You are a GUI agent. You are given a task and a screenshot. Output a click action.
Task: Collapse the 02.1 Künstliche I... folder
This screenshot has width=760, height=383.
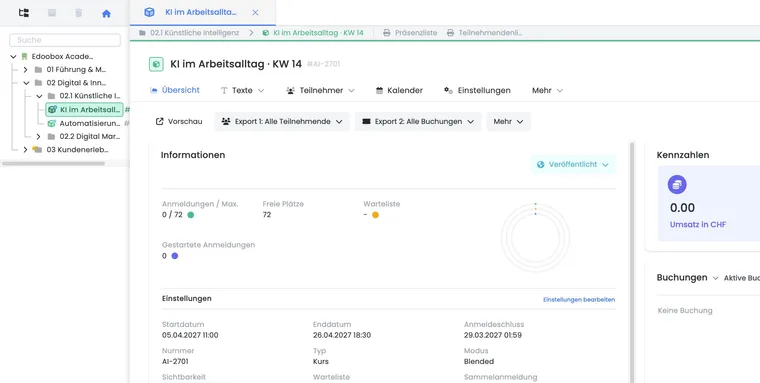click(x=39, y=96)
